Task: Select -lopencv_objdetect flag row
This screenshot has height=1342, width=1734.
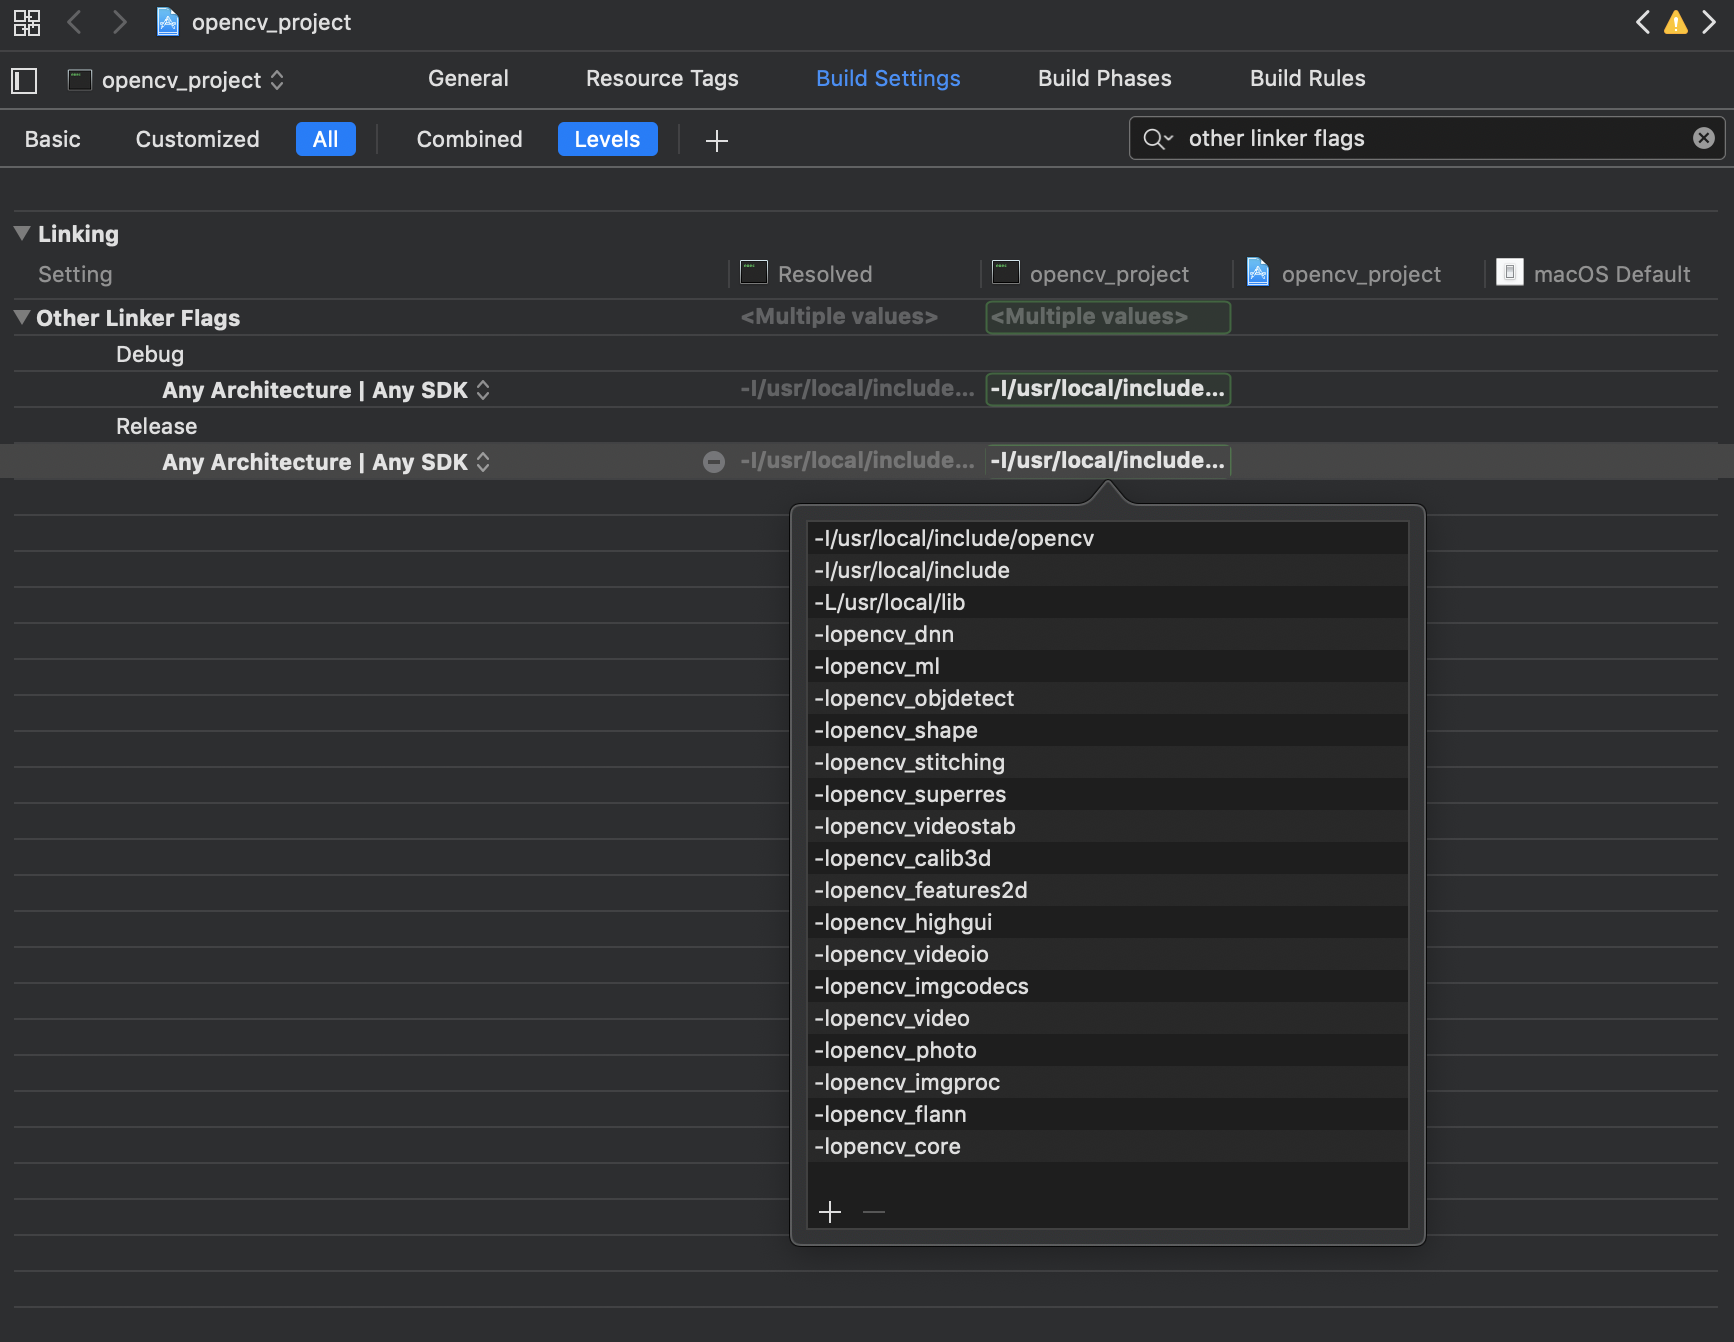Action: tap(1108, 698)
